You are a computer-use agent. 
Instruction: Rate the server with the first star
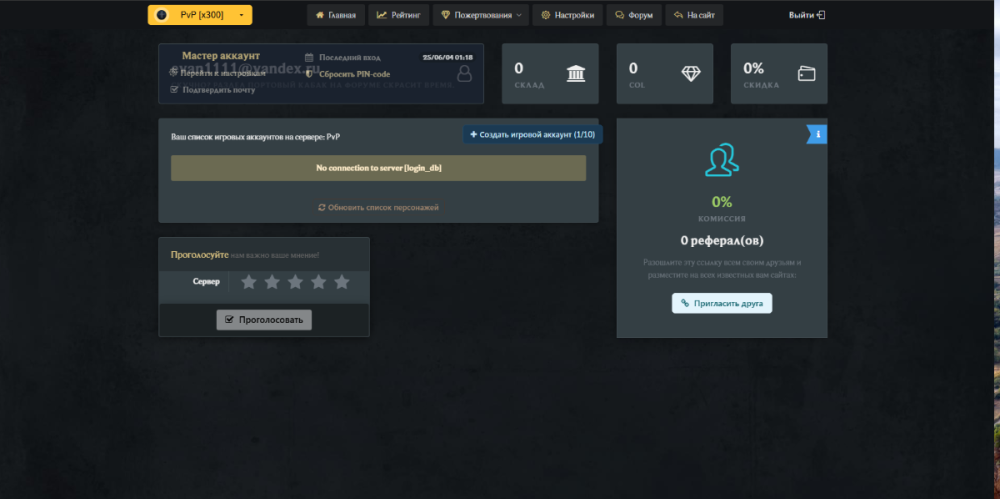[249, 282]
